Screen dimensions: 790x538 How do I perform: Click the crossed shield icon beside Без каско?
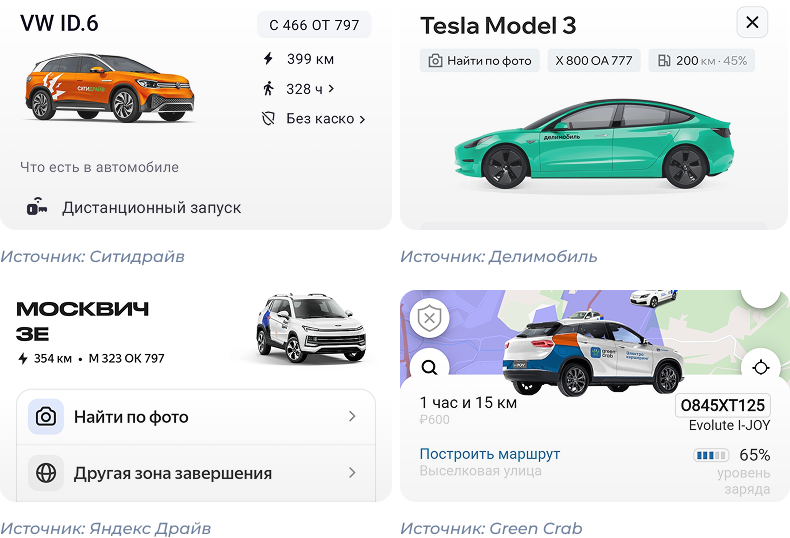point(268,118)
